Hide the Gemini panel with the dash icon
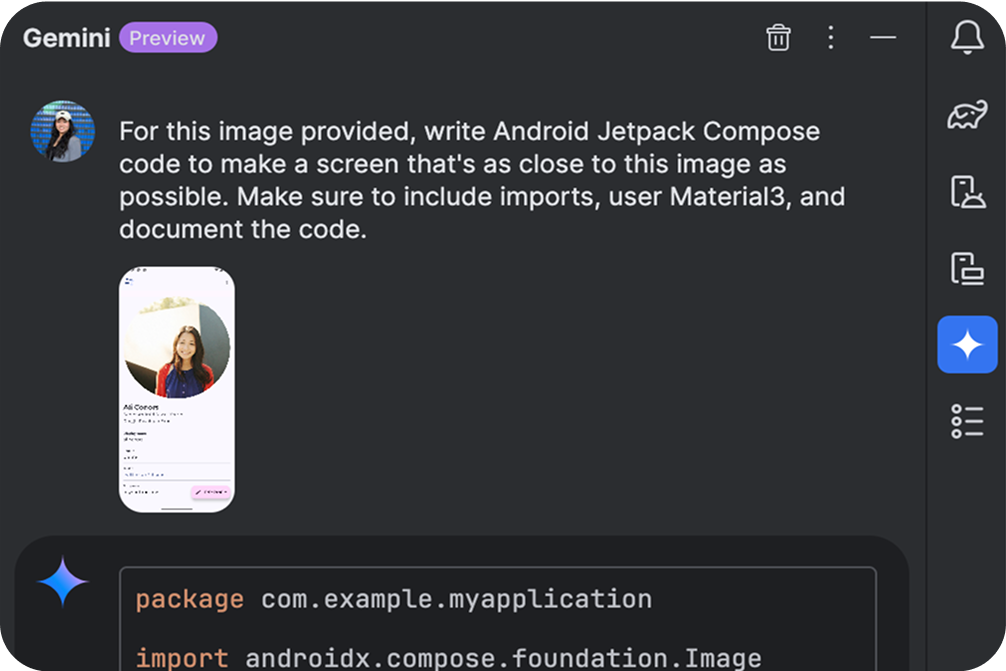The height and width of the screenshot is (671, 1006). [882, 38]
